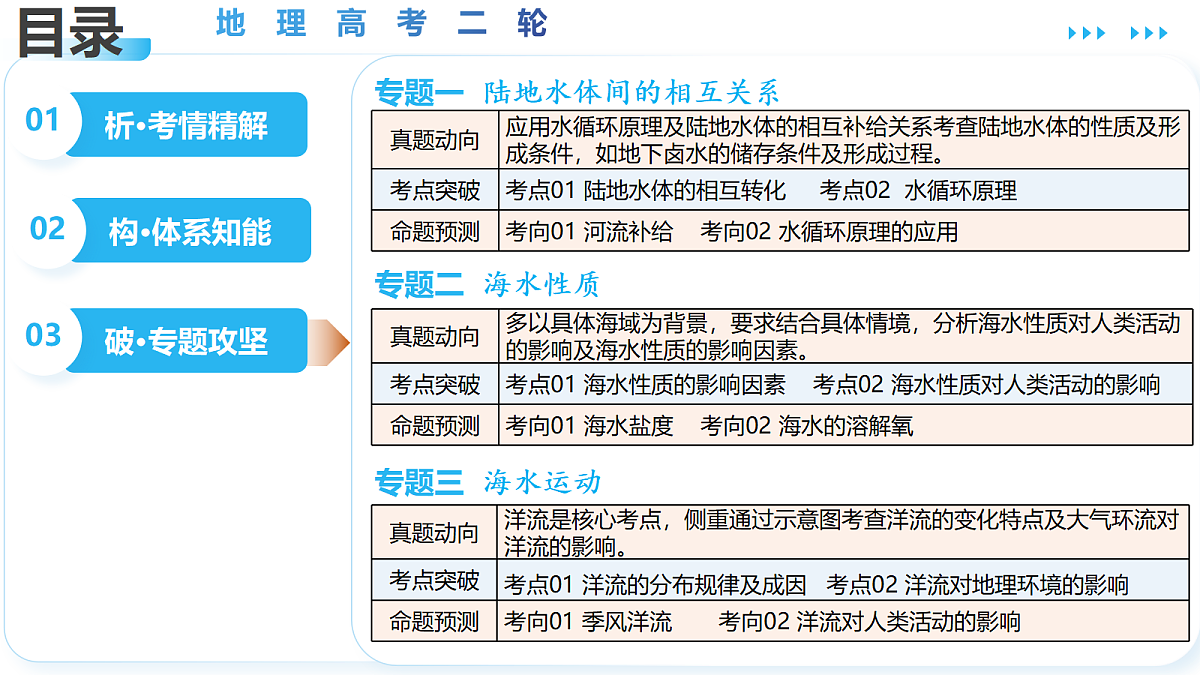Click 考点突破 cell in 专题一 table
Screen dimensions: 1200x675
435,190
